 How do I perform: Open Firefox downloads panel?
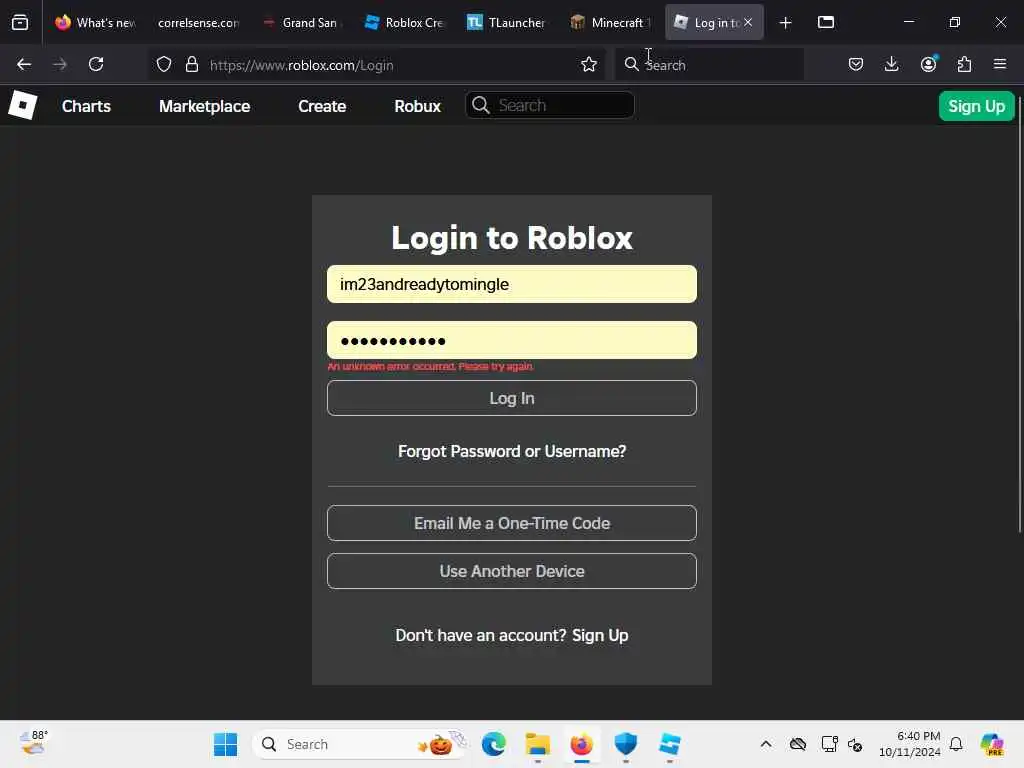point(891,65)
